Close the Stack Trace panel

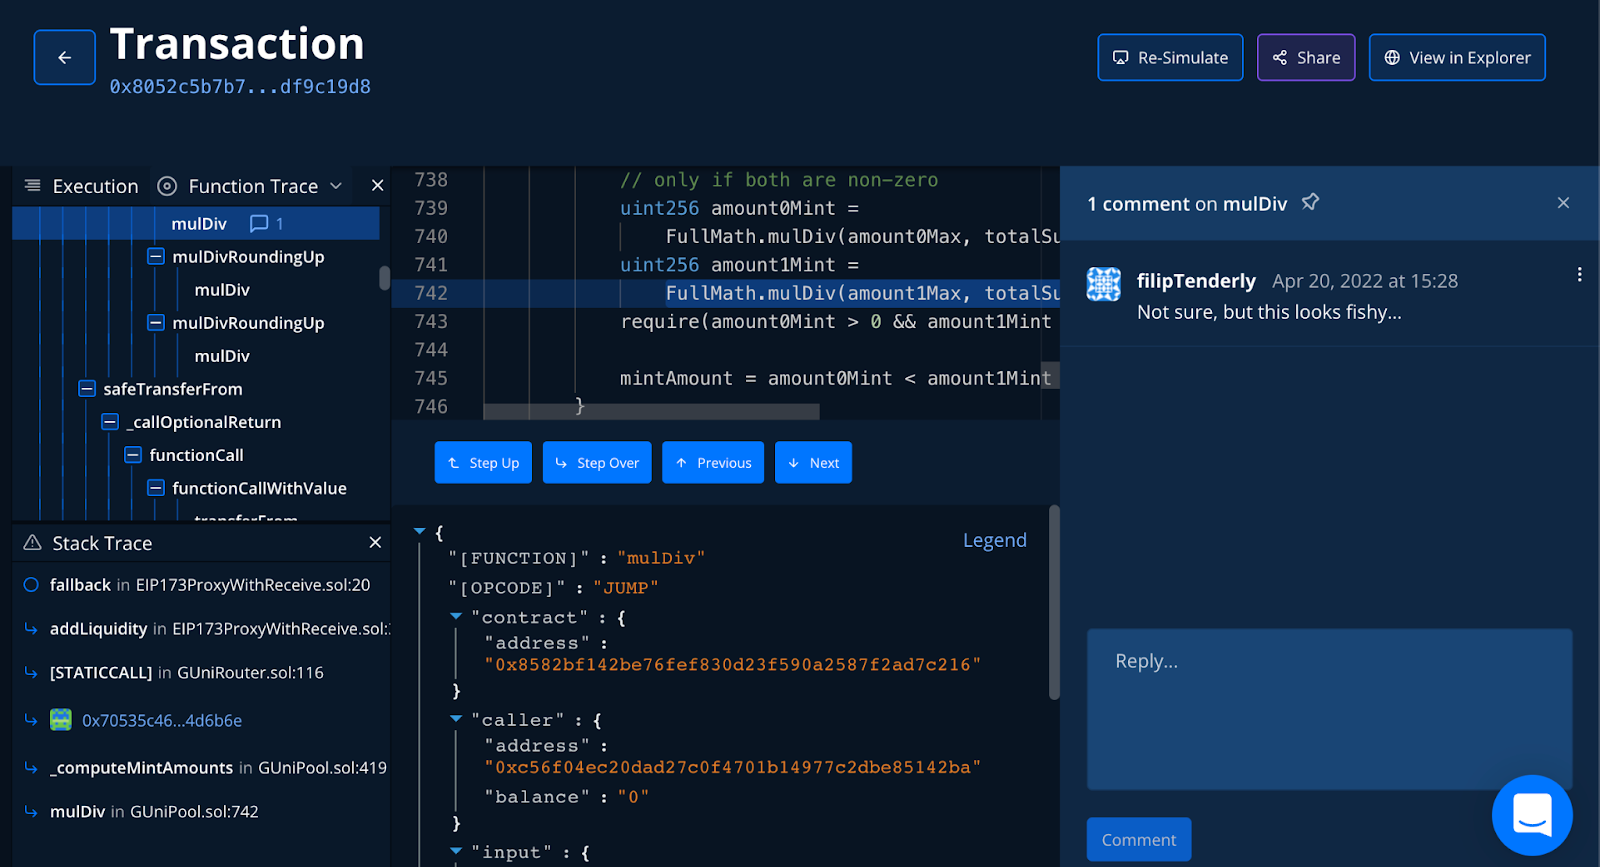point(375,542)
